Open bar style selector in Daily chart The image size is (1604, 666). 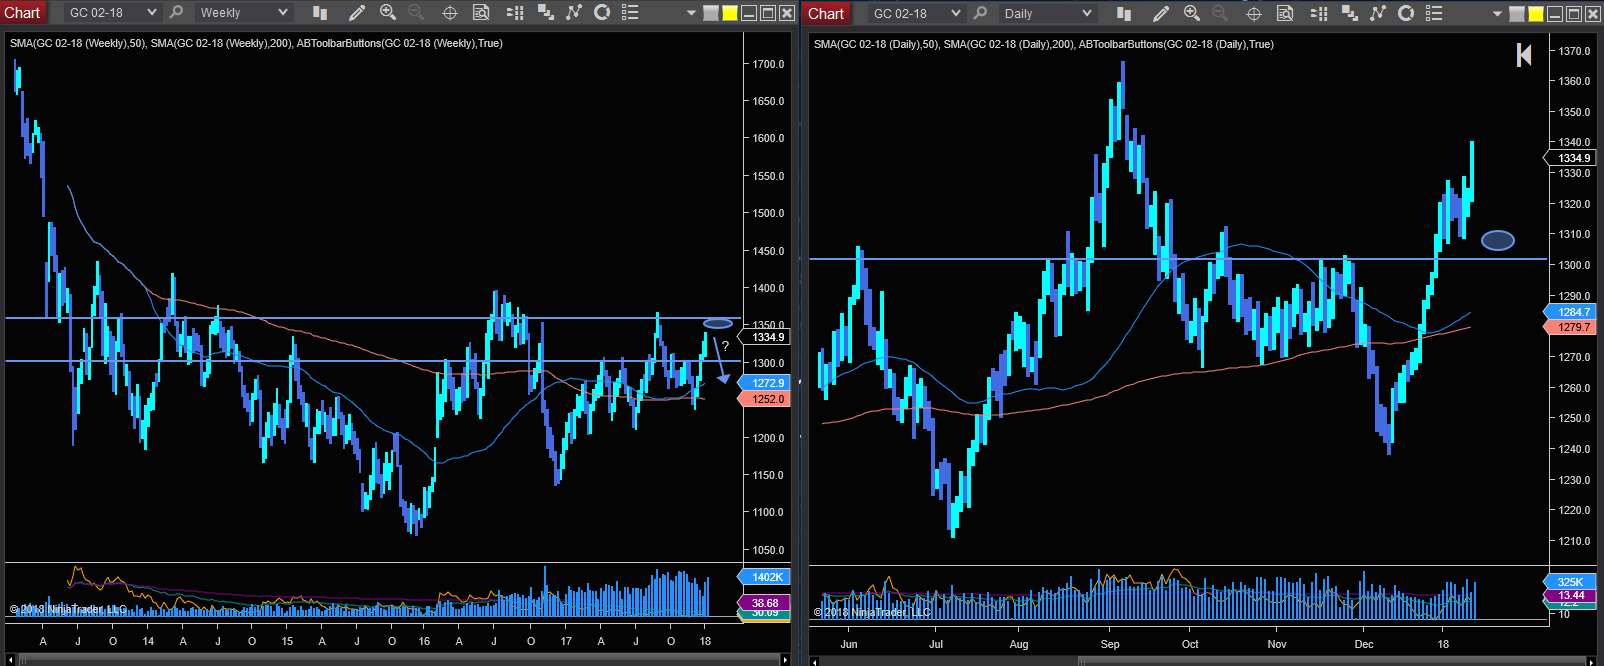point(1124,13)
